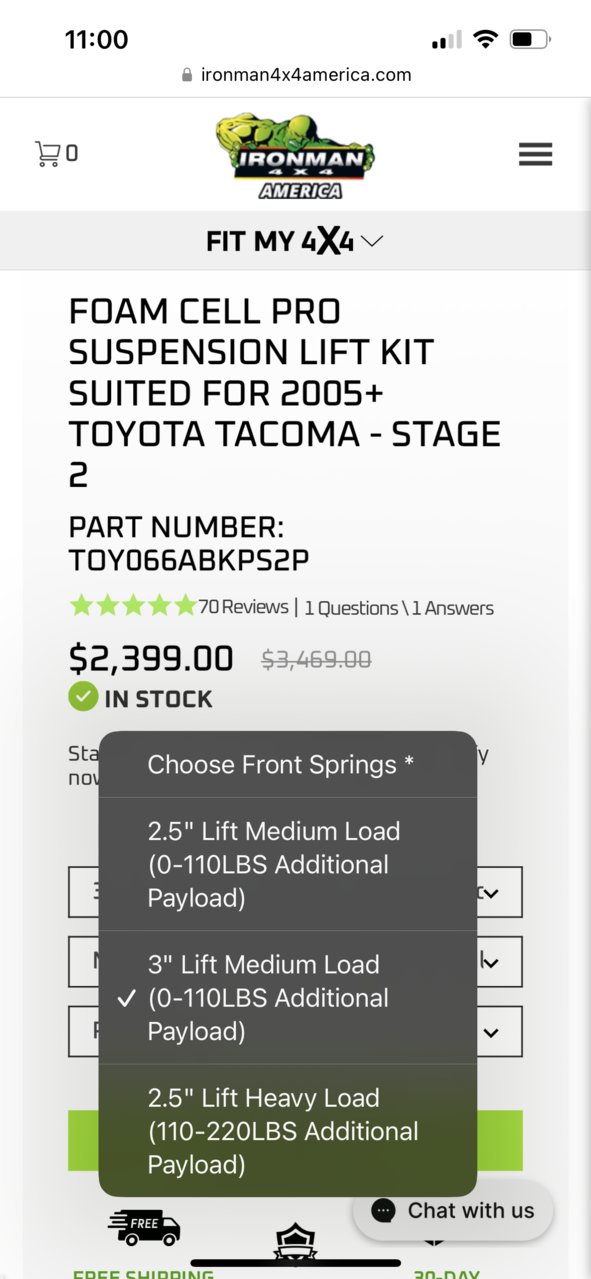Open the hamburger navigation menu
Viewport: 591px width, 1279px height.
pos(535,154)
